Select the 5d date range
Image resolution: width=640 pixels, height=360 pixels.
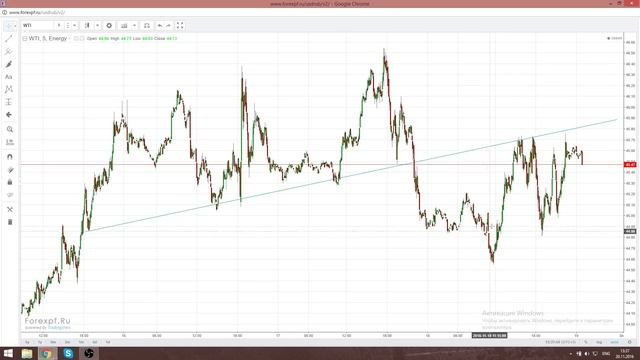tap(95, 342)
